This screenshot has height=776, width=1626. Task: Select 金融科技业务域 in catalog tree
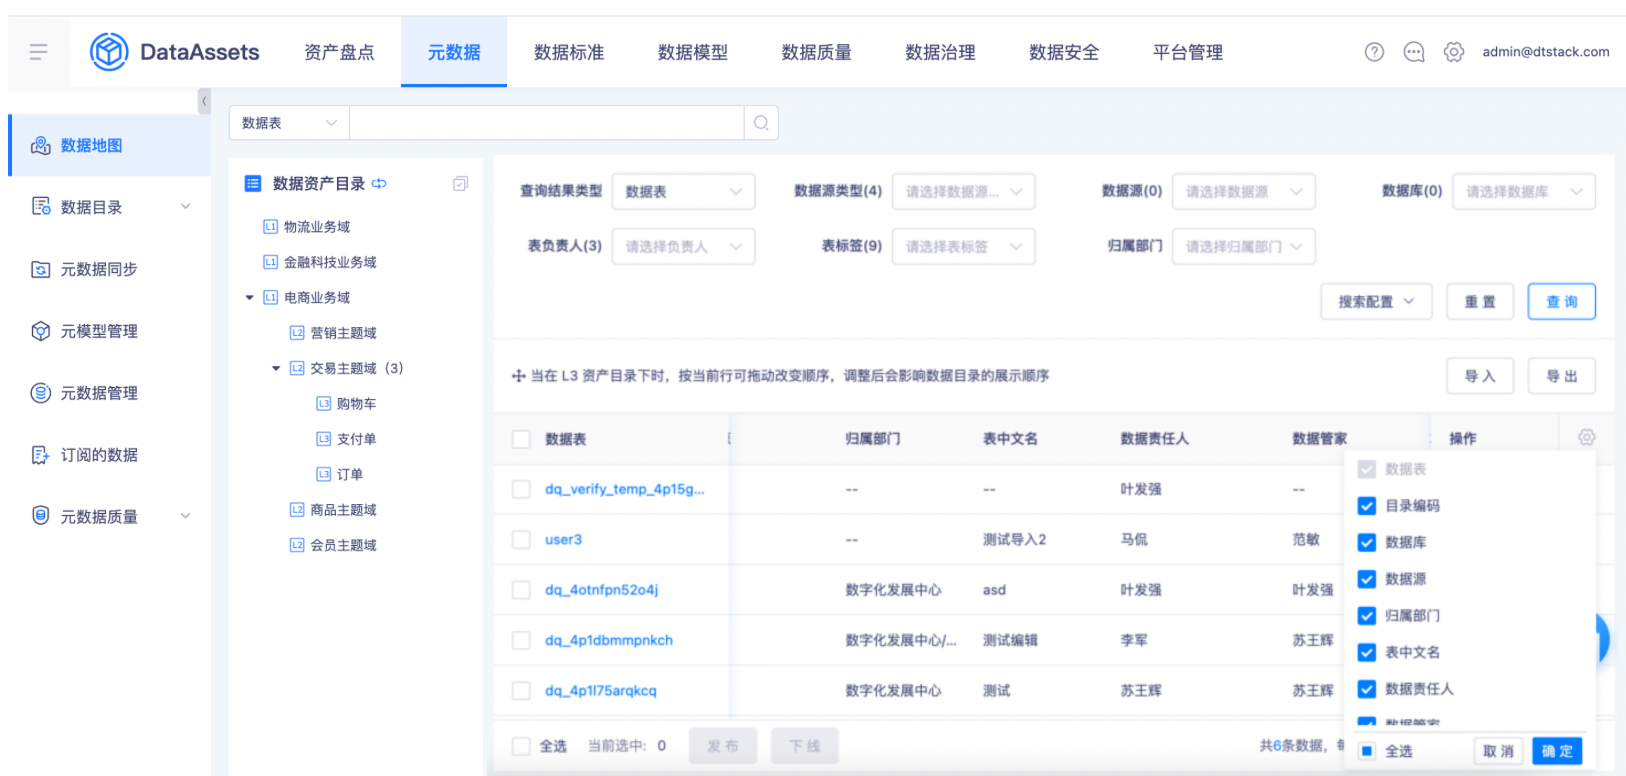coord(330,263)
